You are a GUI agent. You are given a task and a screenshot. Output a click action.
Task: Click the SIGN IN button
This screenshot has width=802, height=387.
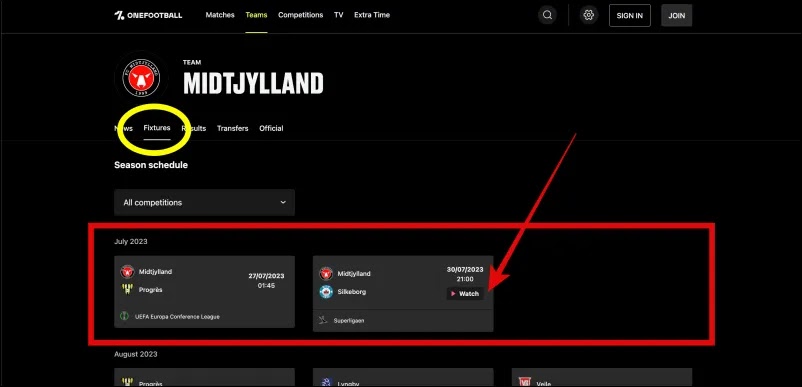(x=630, y=15)
